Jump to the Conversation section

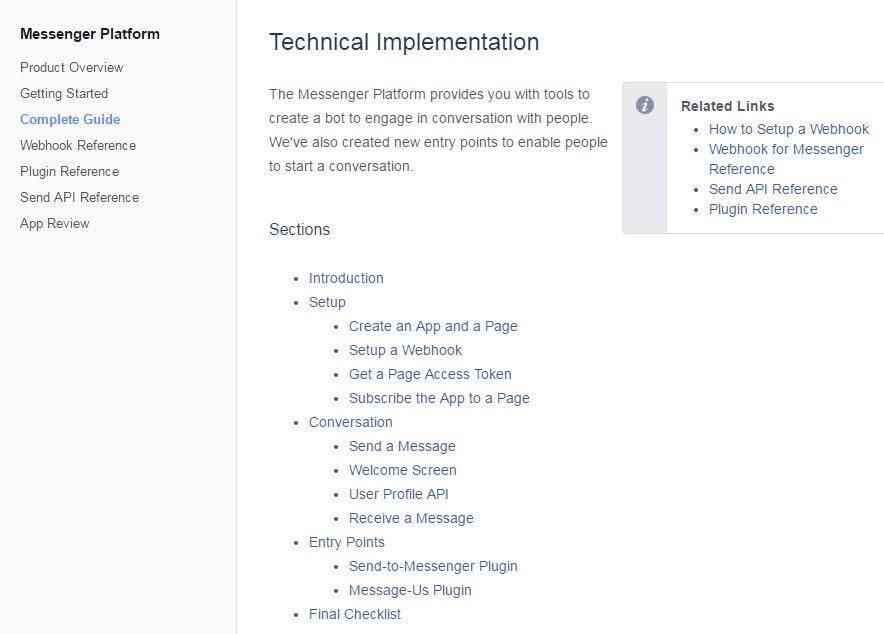[x=351, y=422]
